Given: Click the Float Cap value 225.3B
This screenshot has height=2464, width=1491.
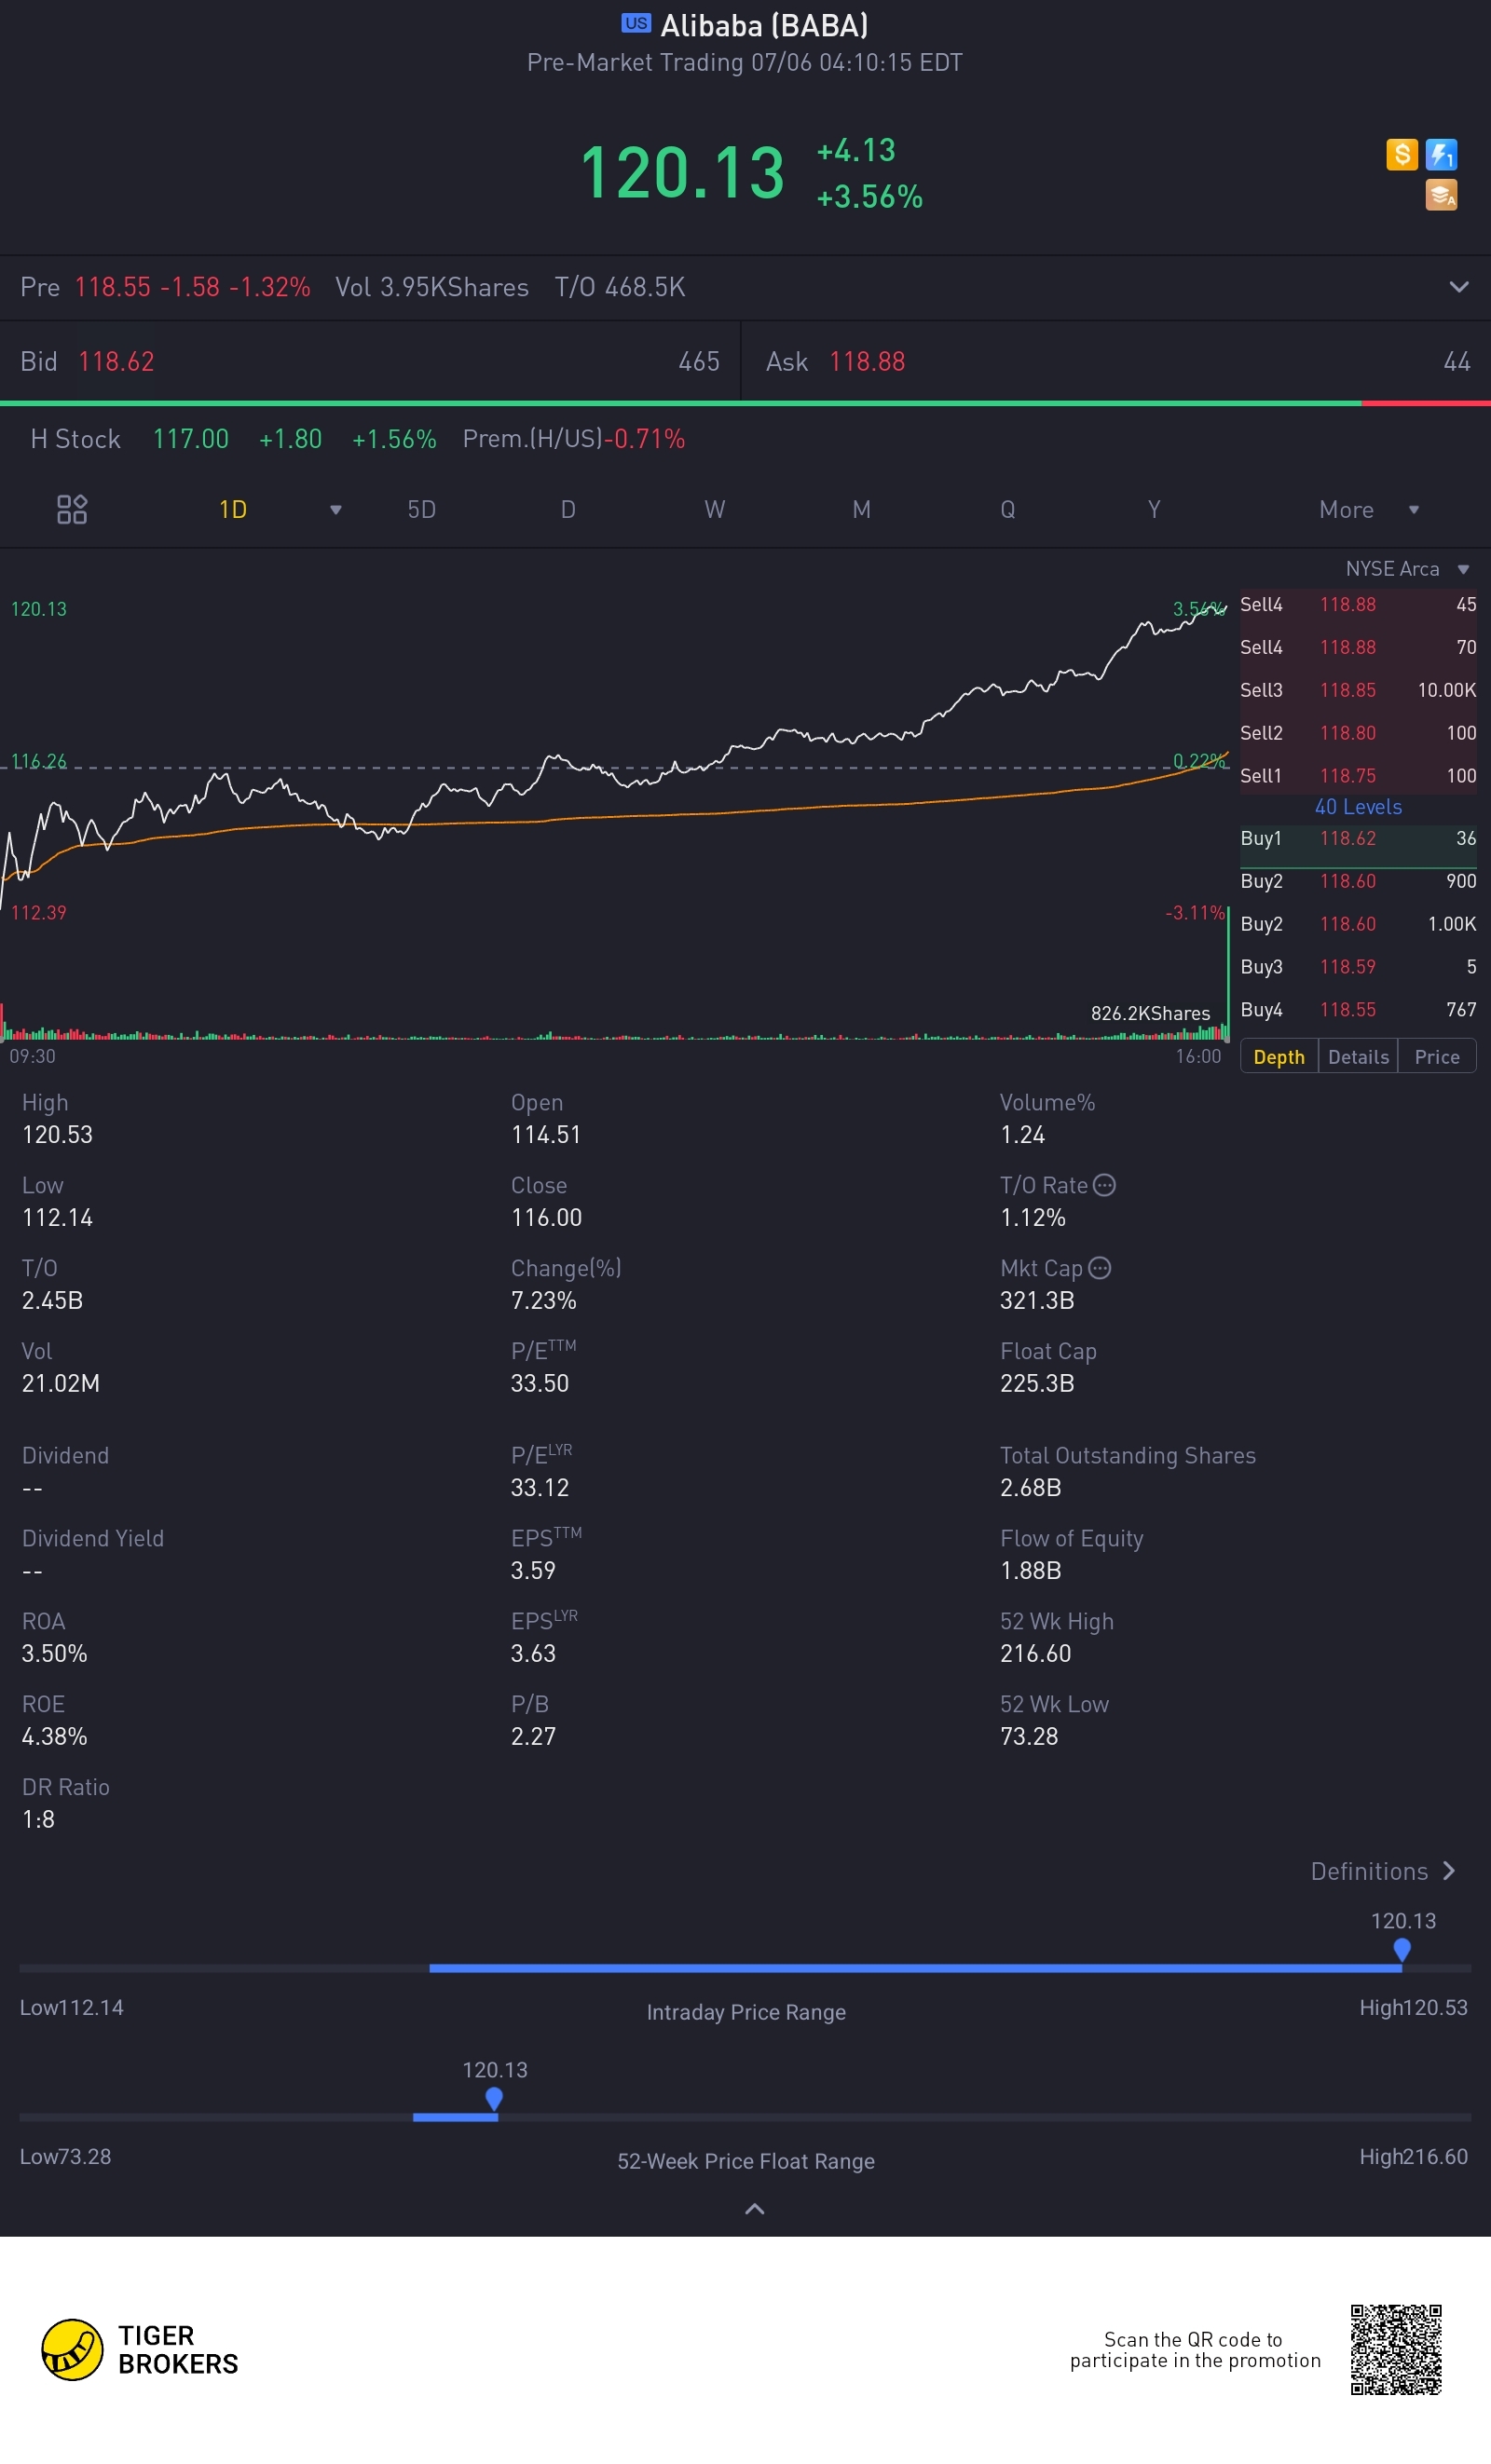Looking at the screenshot, I should [1037, 1384].
